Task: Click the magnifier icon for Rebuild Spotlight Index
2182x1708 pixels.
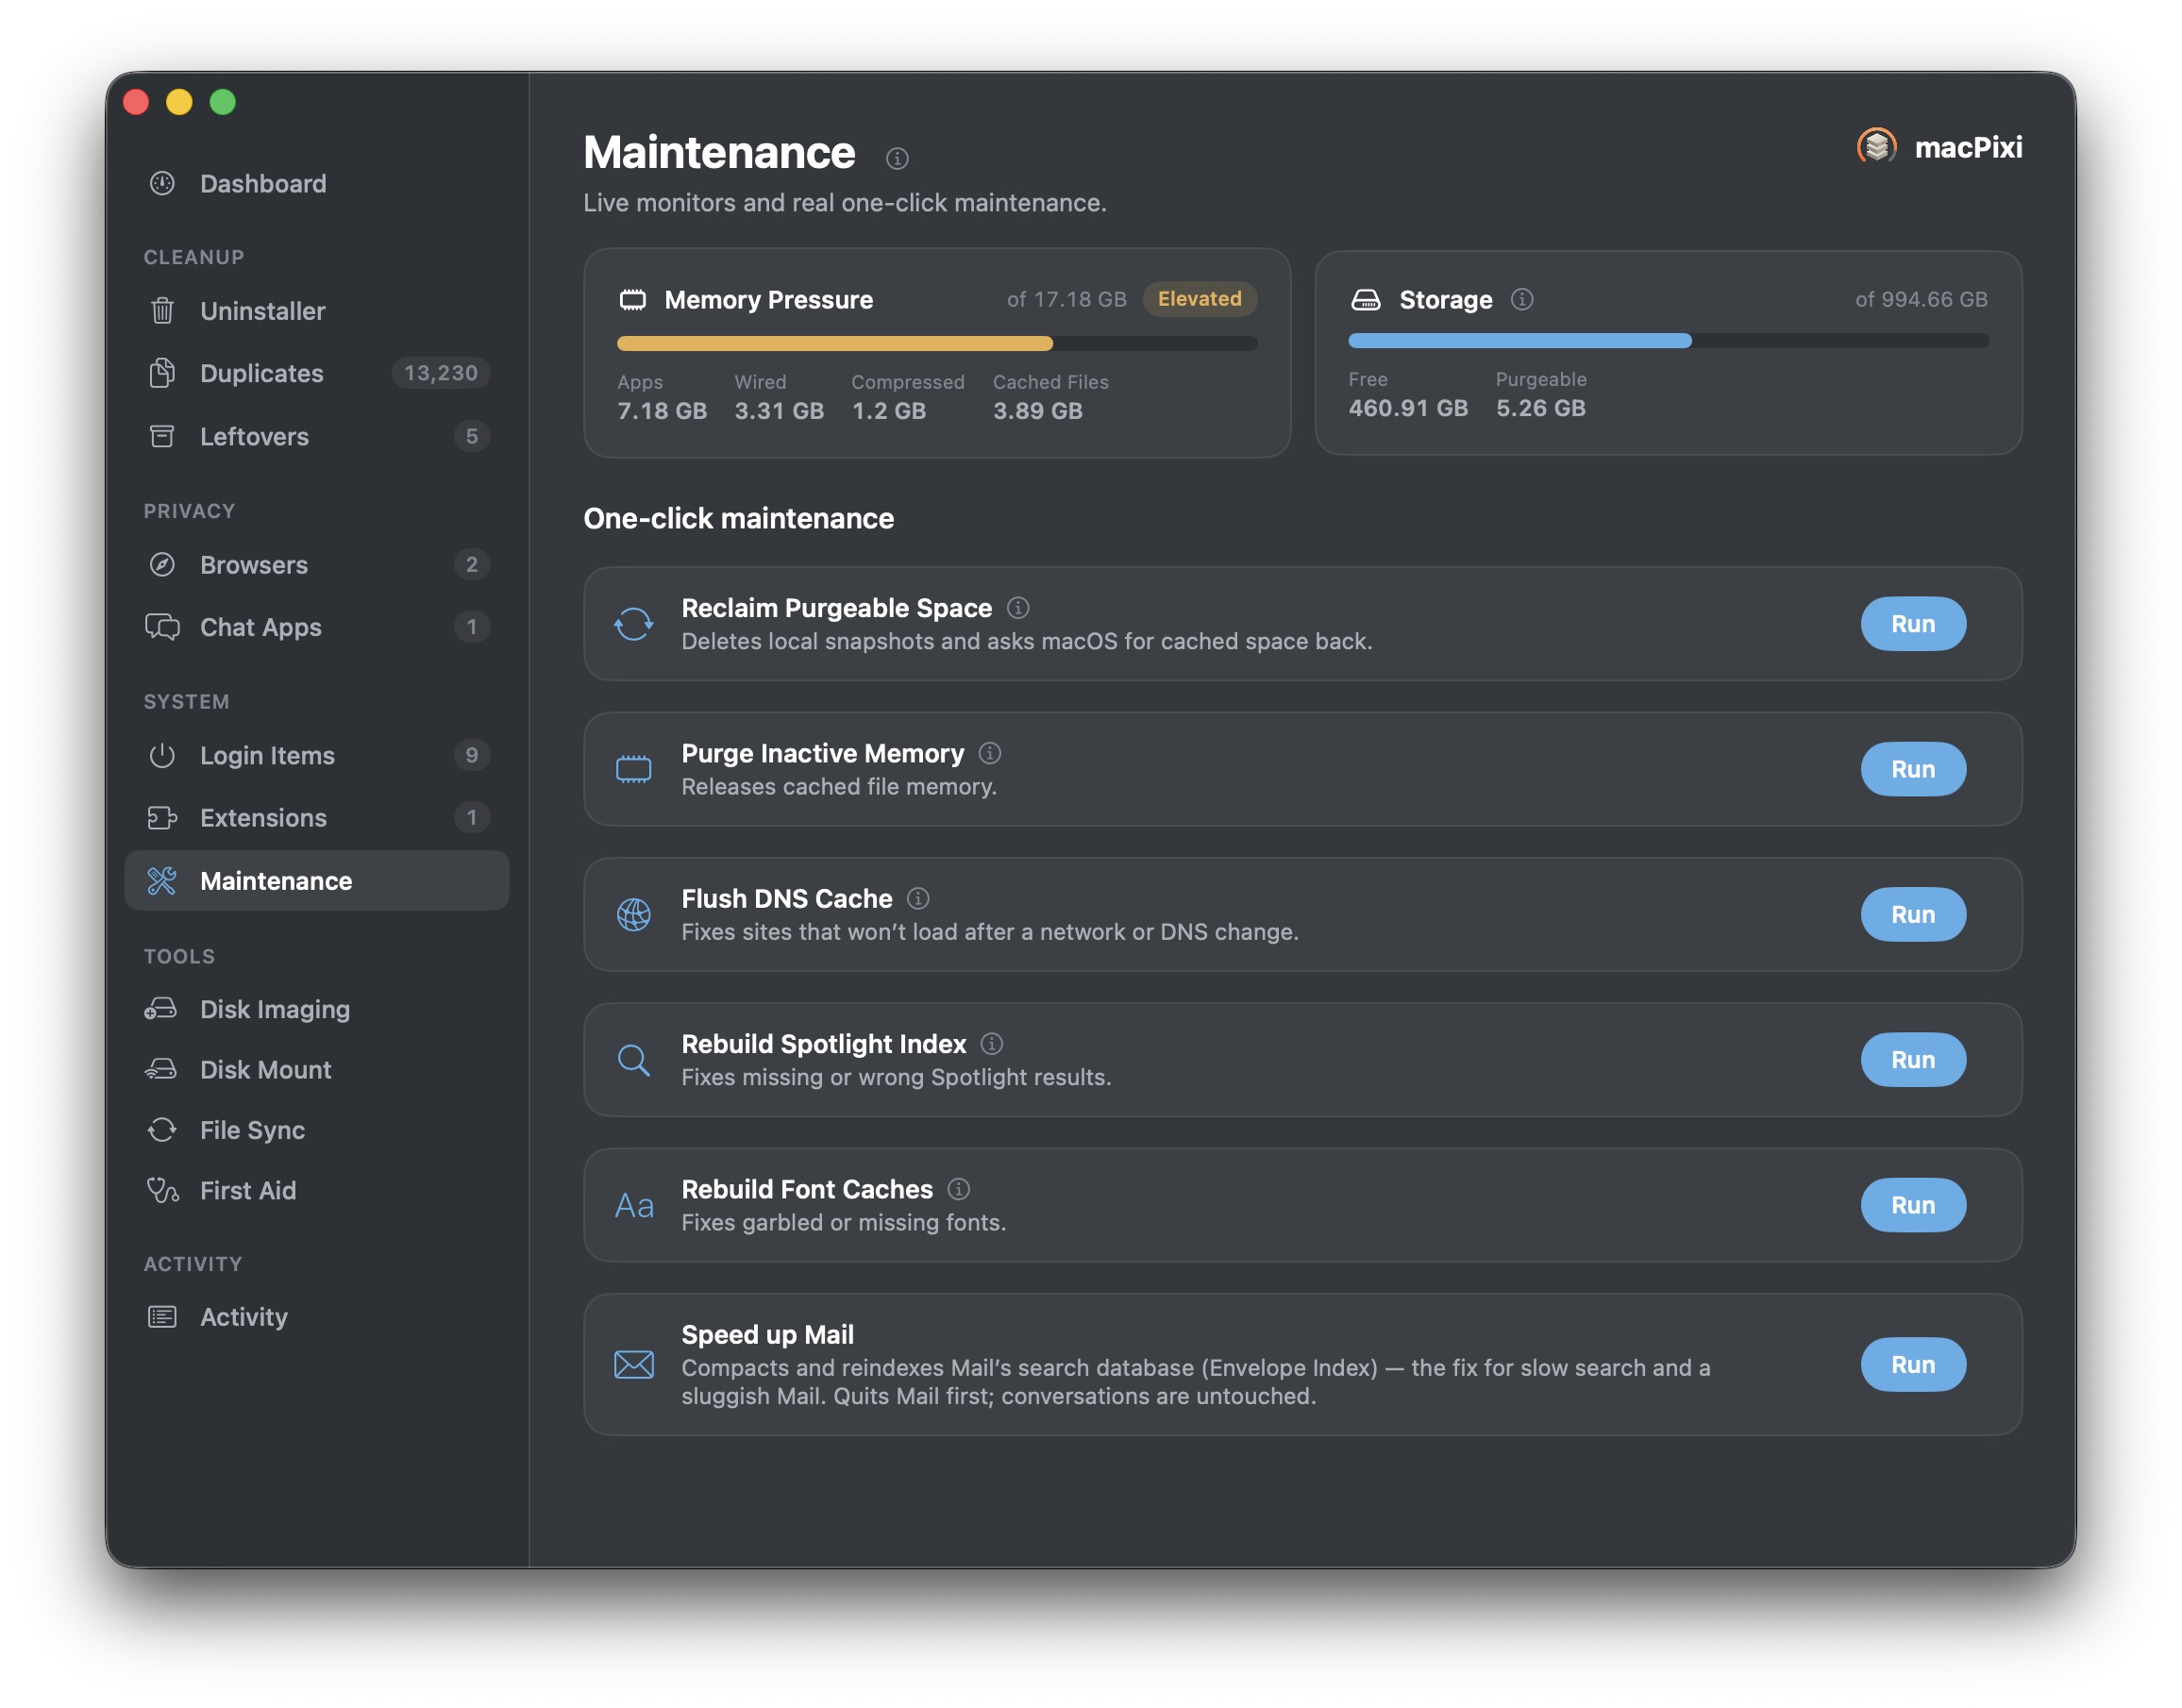Action: click(633, 1060)
